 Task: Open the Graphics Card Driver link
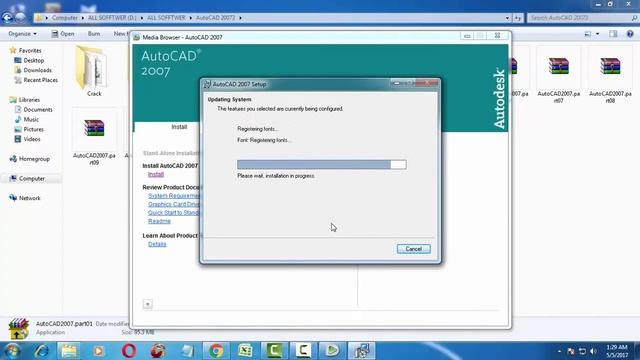tap(174, 204)
